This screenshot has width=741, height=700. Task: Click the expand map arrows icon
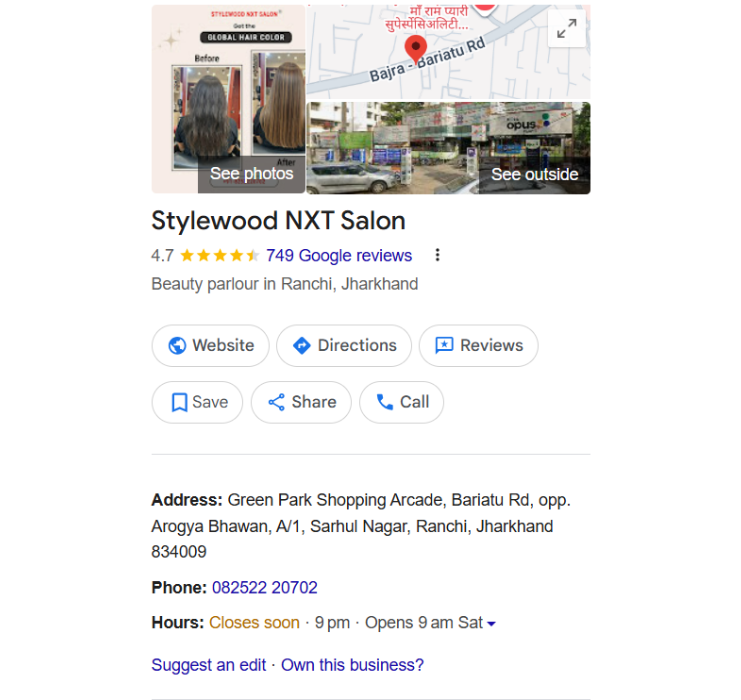(x=566, y=29)
